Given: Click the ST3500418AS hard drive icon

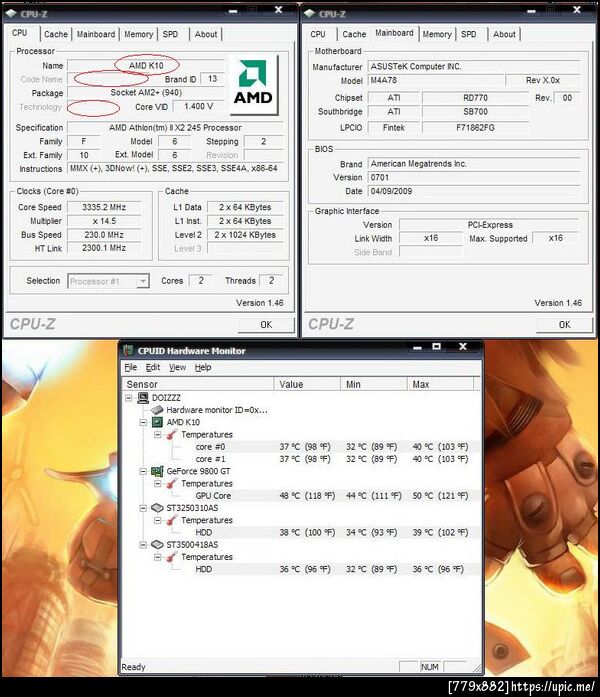Looking at the screenshot, I should 157,545.
